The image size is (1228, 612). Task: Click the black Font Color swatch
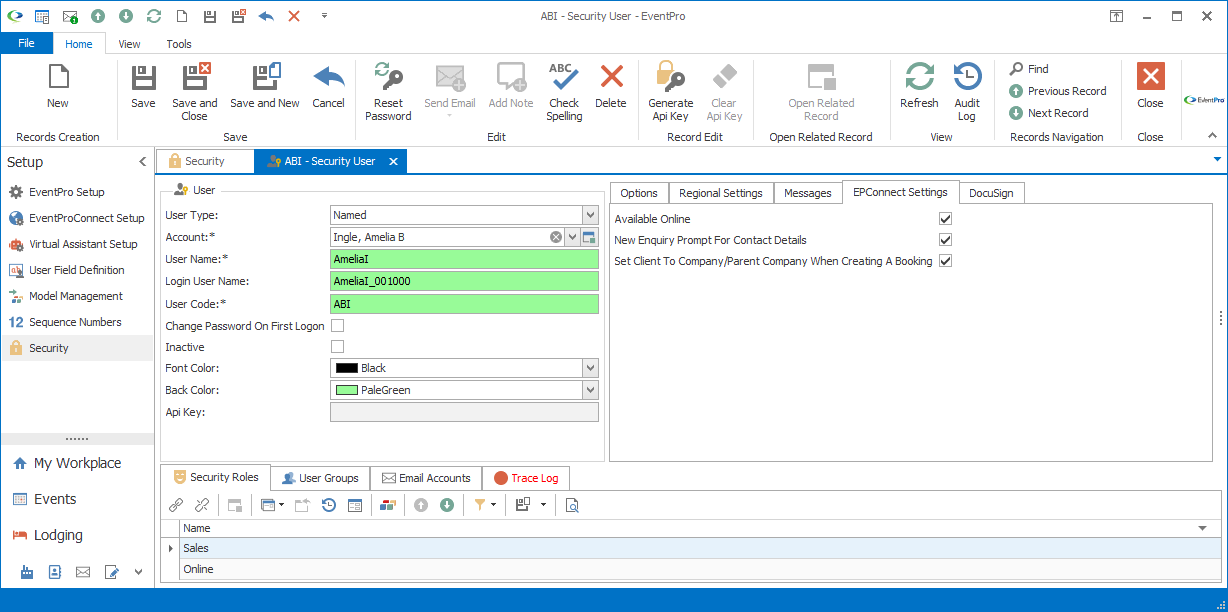click(x=346, y=368)
